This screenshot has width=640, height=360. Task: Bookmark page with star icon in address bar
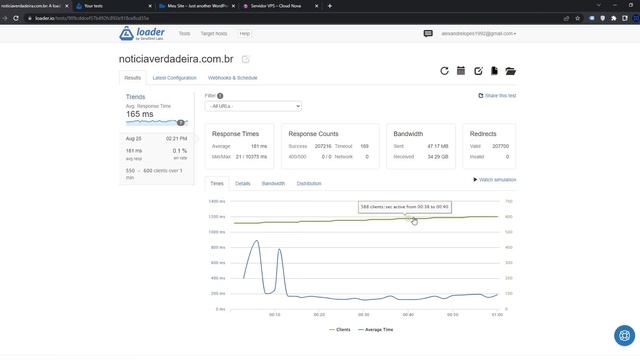tap(577, 18)
